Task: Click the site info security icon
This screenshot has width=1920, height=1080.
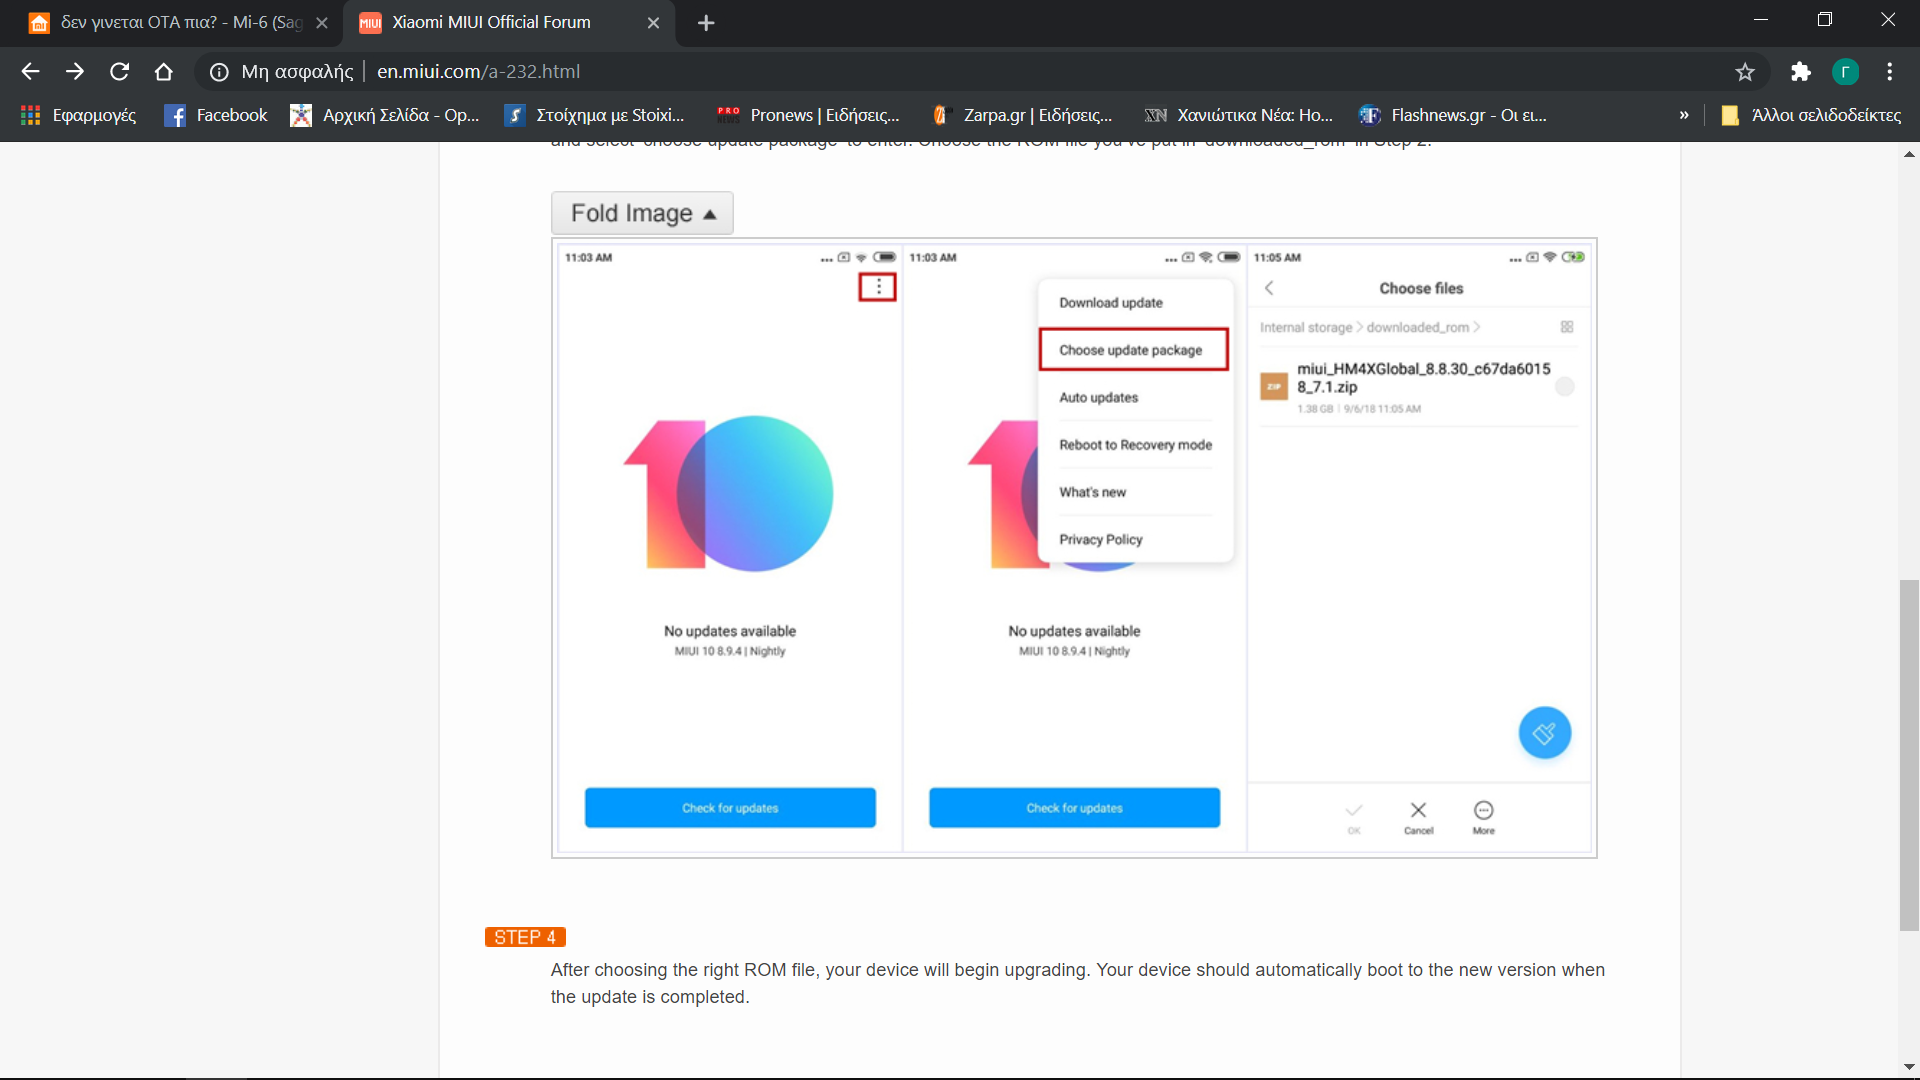Action: pyautogui.click(x=219, y=71)
